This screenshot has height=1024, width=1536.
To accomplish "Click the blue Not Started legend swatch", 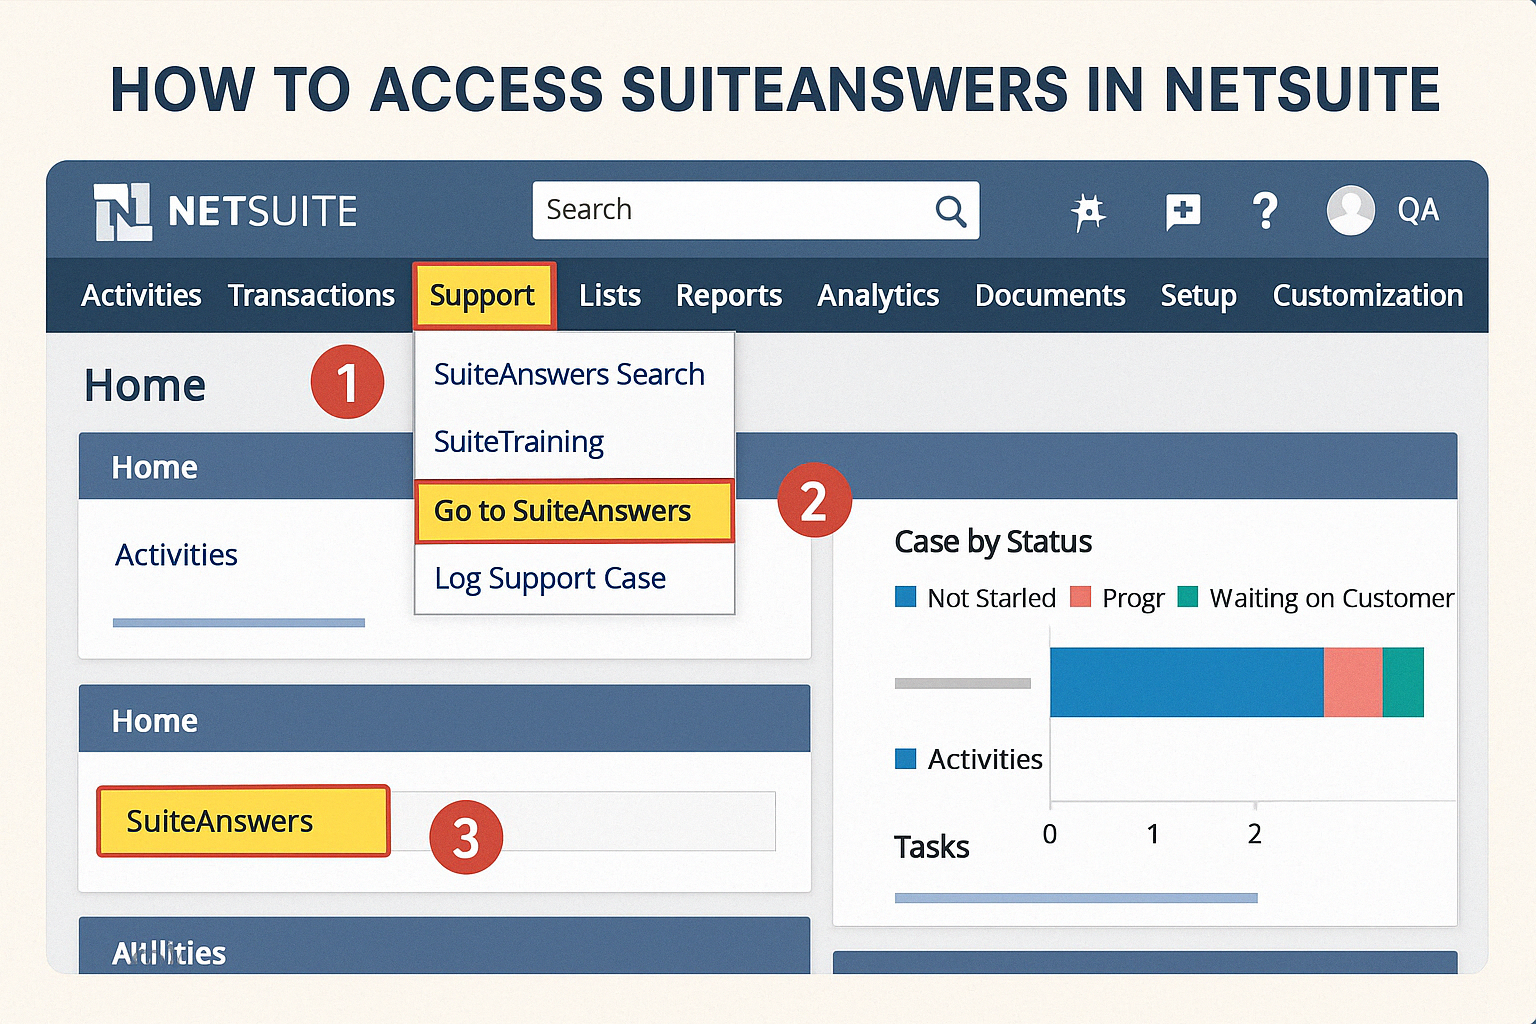I will [x=906, y=597].
